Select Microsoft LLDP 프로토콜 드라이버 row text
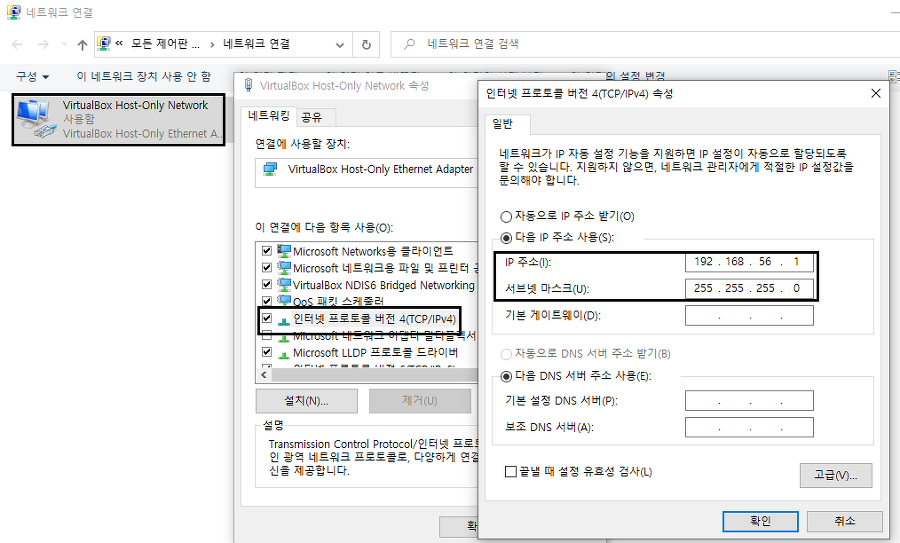The width and height of the screenshot is (900, 543). pyautogui.click(x=375, y=352)
